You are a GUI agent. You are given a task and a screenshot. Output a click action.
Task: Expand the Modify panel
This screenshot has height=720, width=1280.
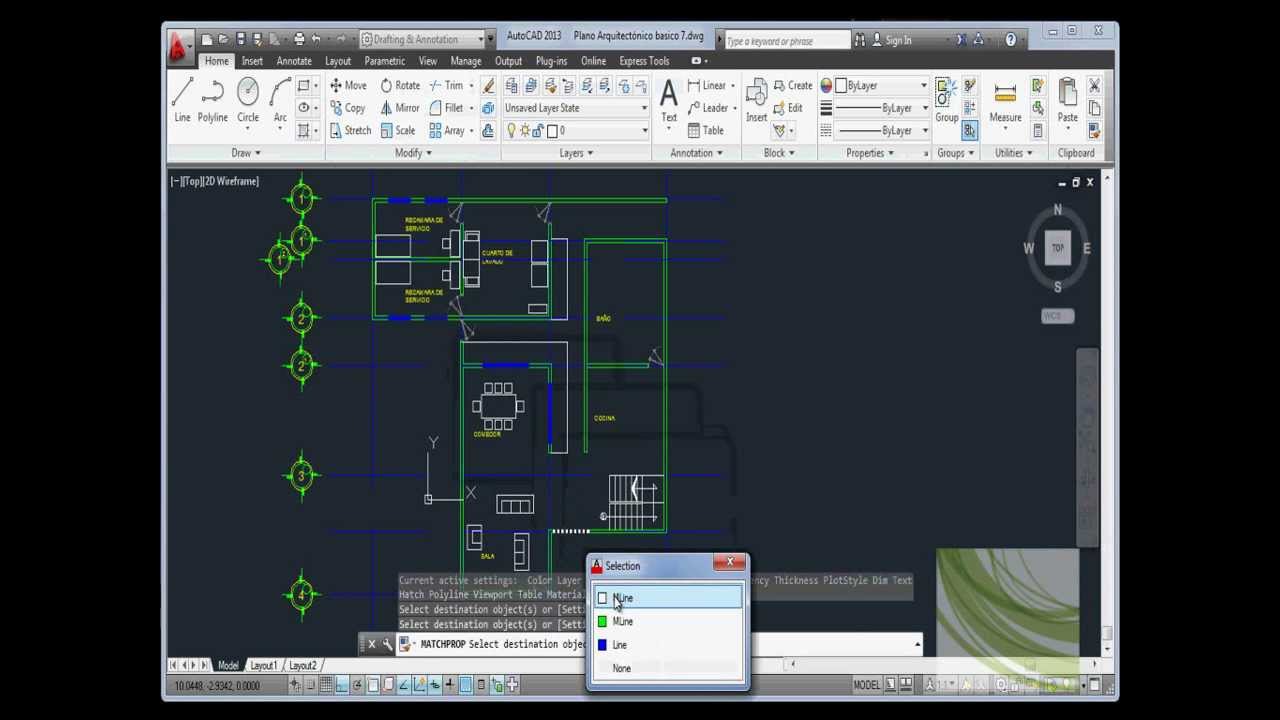(413, 153)
